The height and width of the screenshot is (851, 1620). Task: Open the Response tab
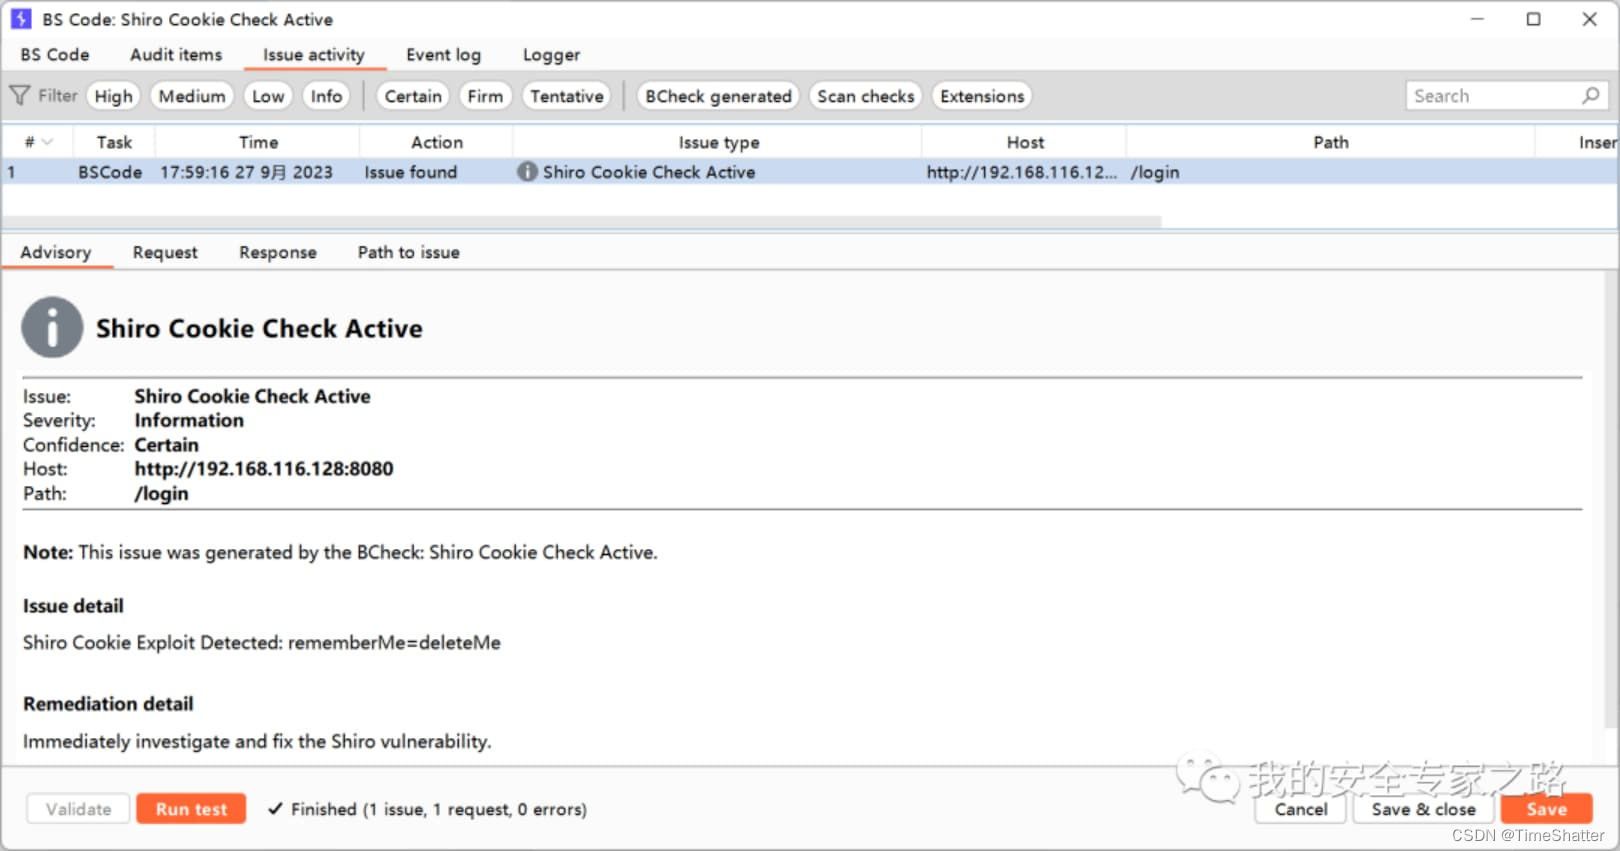(278, 252)
